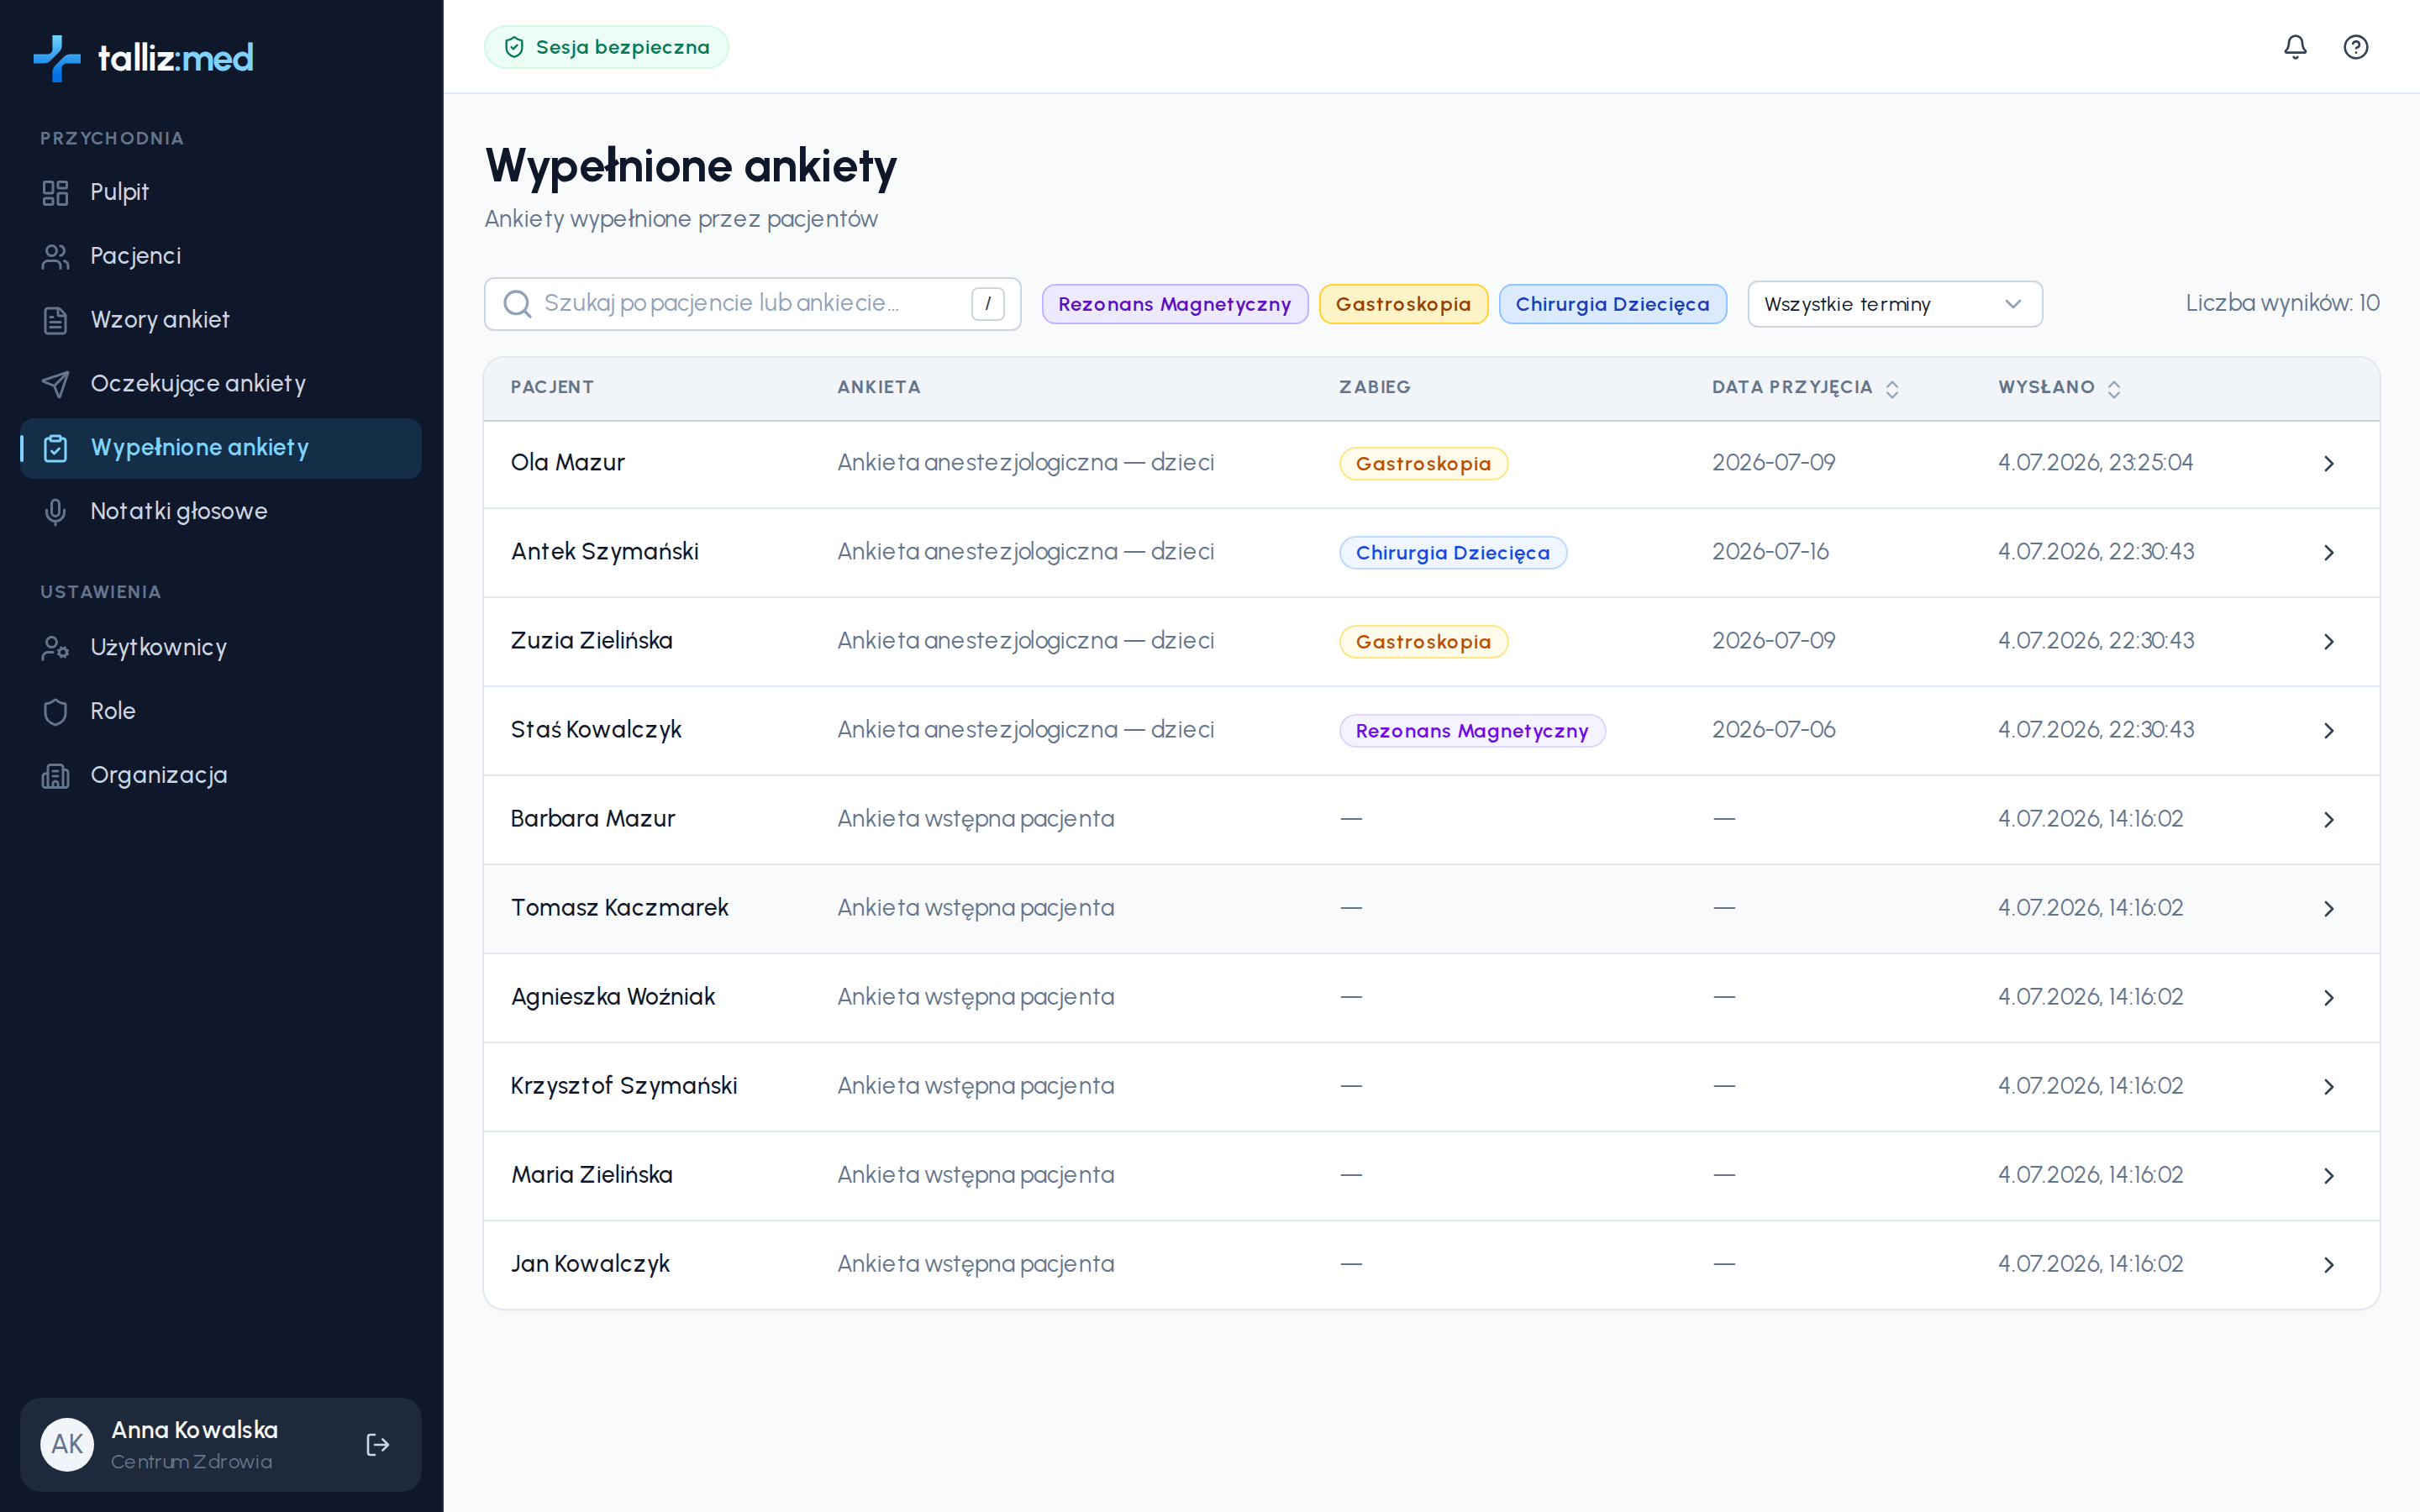Viewport: 2420px width, 1512px height.
Task: Open the Role settings label
Action: point(113,711)
